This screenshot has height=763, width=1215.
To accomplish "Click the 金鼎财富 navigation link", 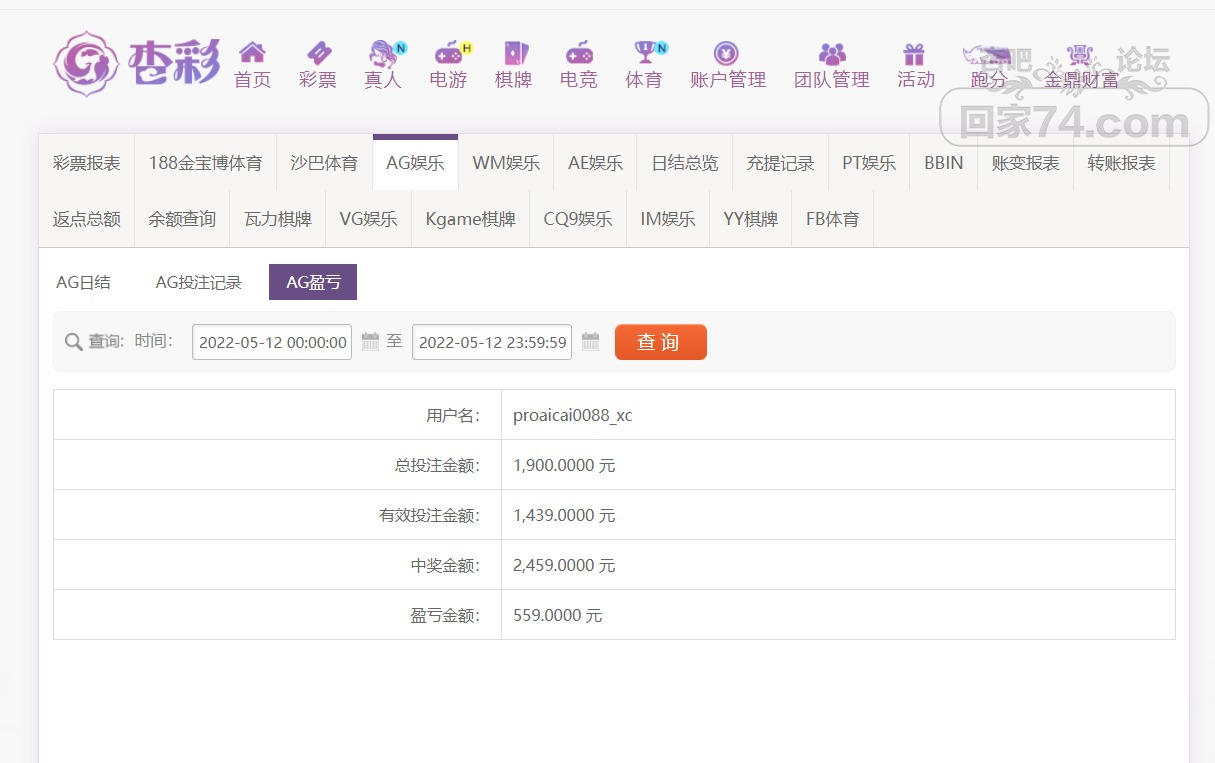I will coord(1082,79).
